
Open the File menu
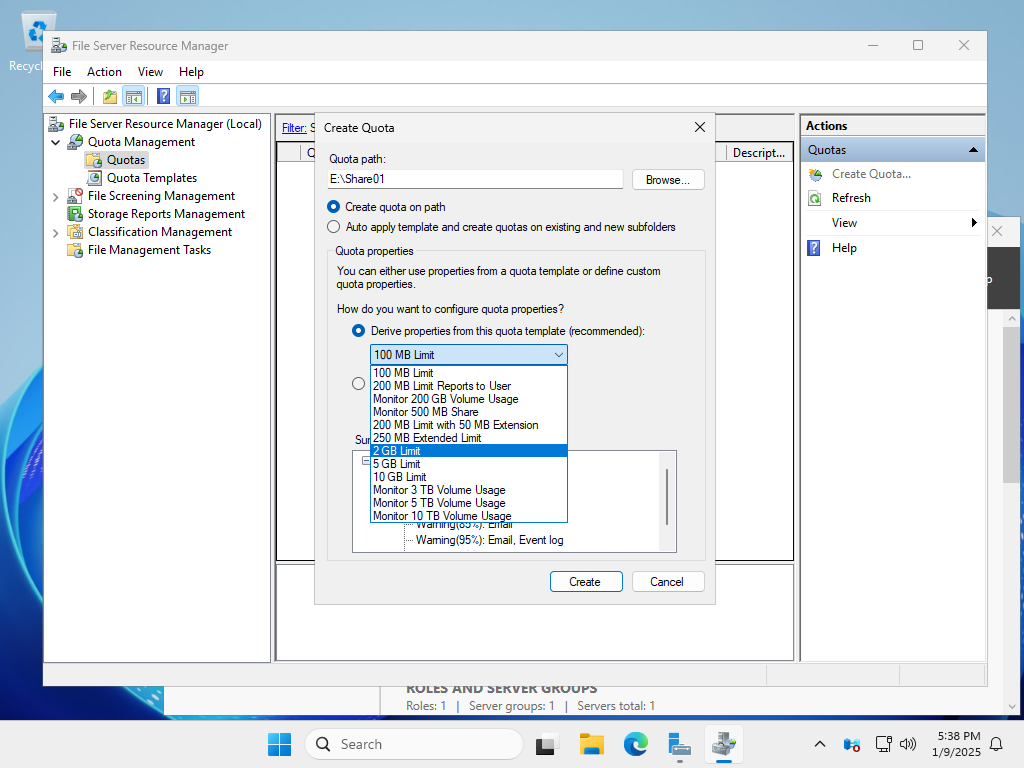62,72
